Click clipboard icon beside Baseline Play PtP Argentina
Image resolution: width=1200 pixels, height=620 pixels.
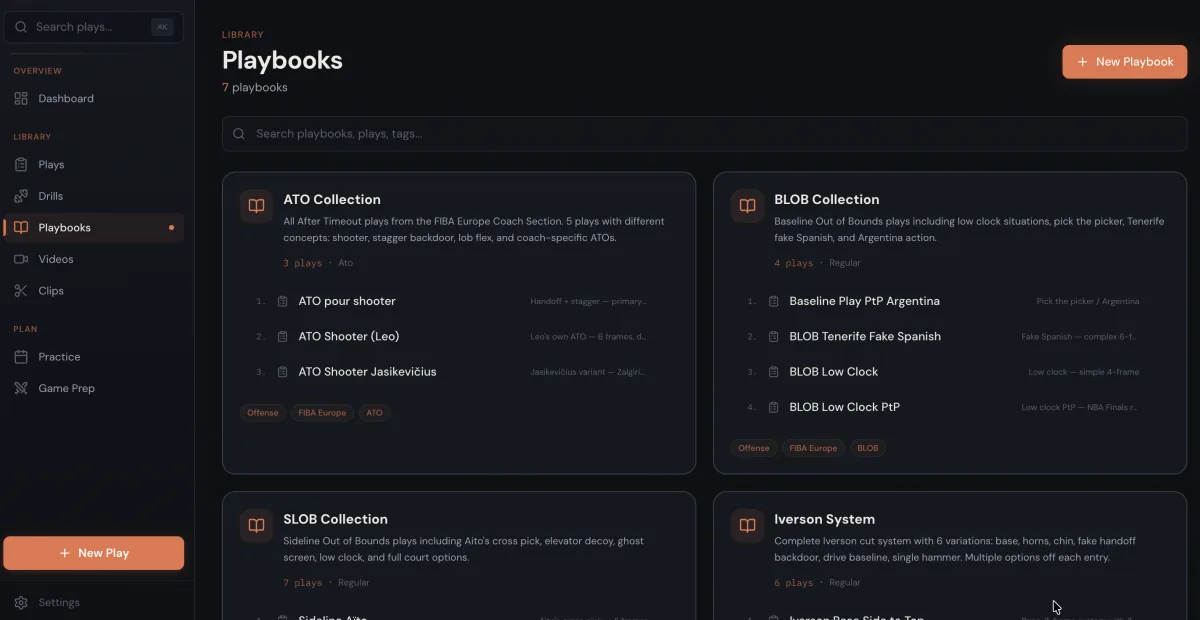(774, 301)
